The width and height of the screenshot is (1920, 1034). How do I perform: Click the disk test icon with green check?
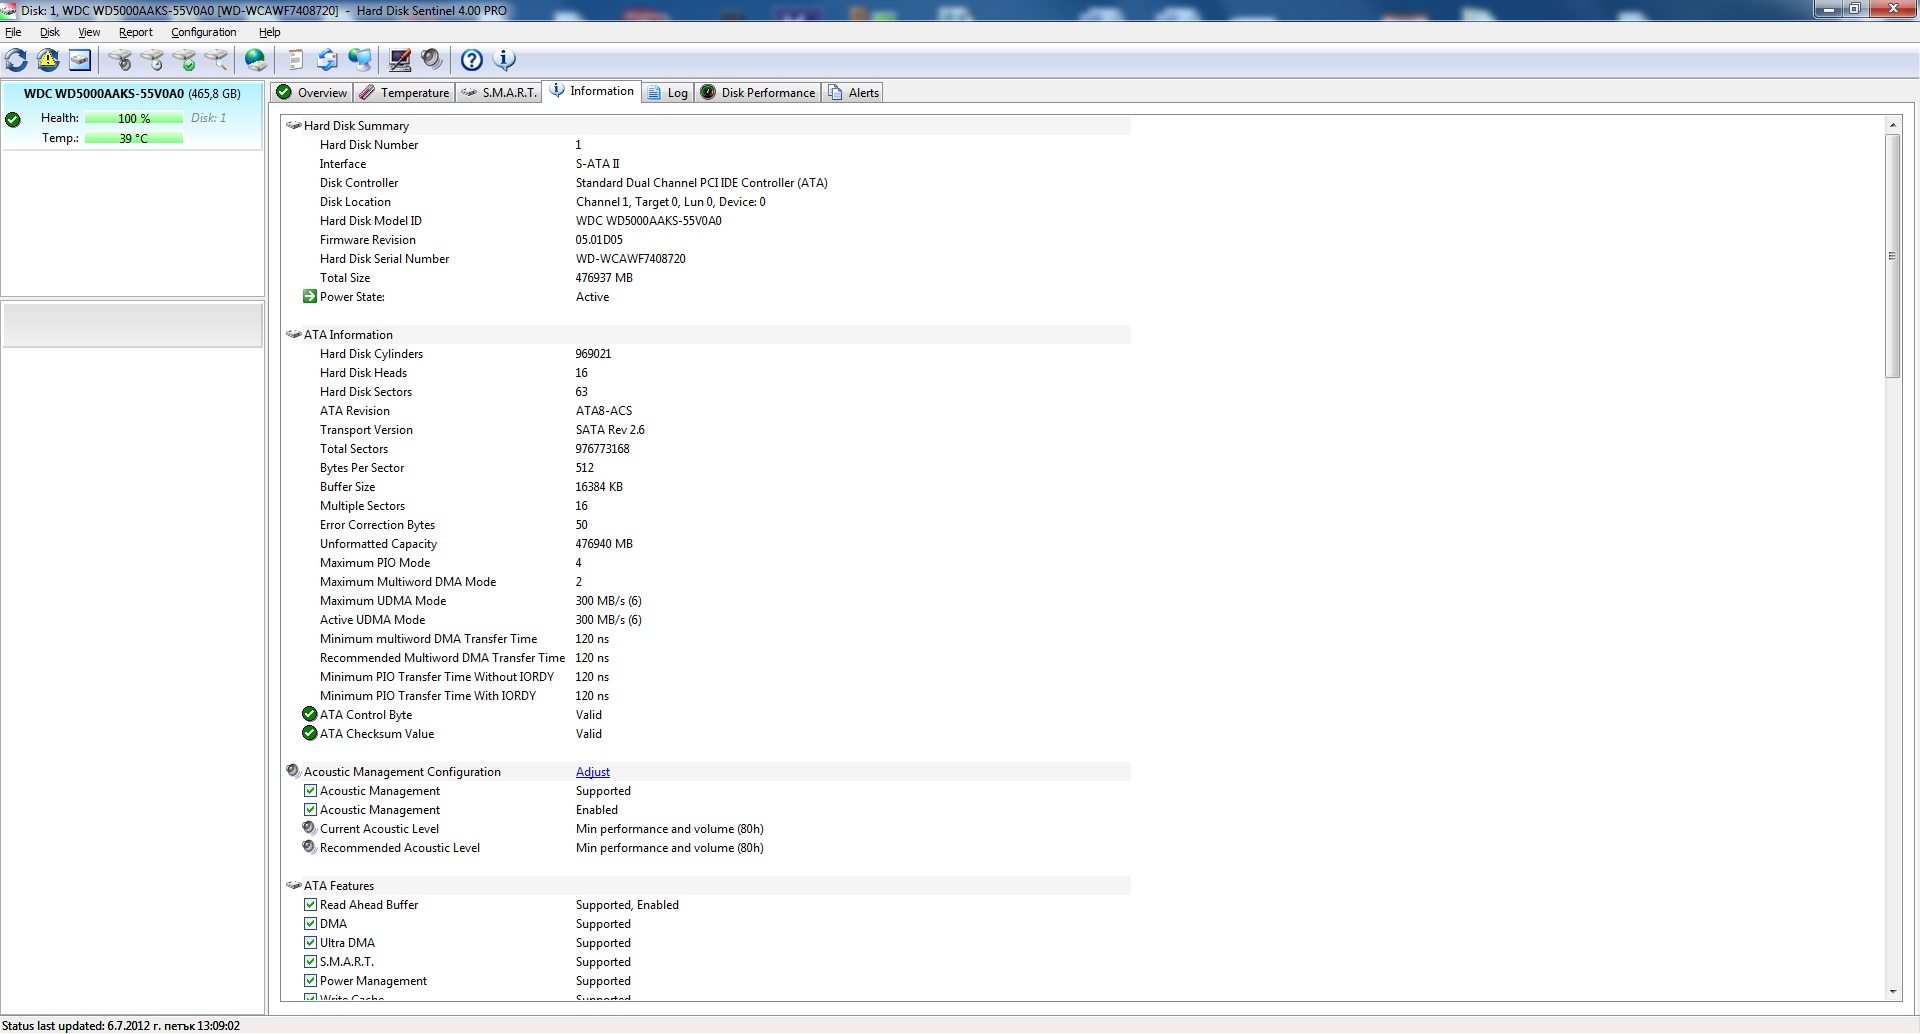click(x=185, y=60)
